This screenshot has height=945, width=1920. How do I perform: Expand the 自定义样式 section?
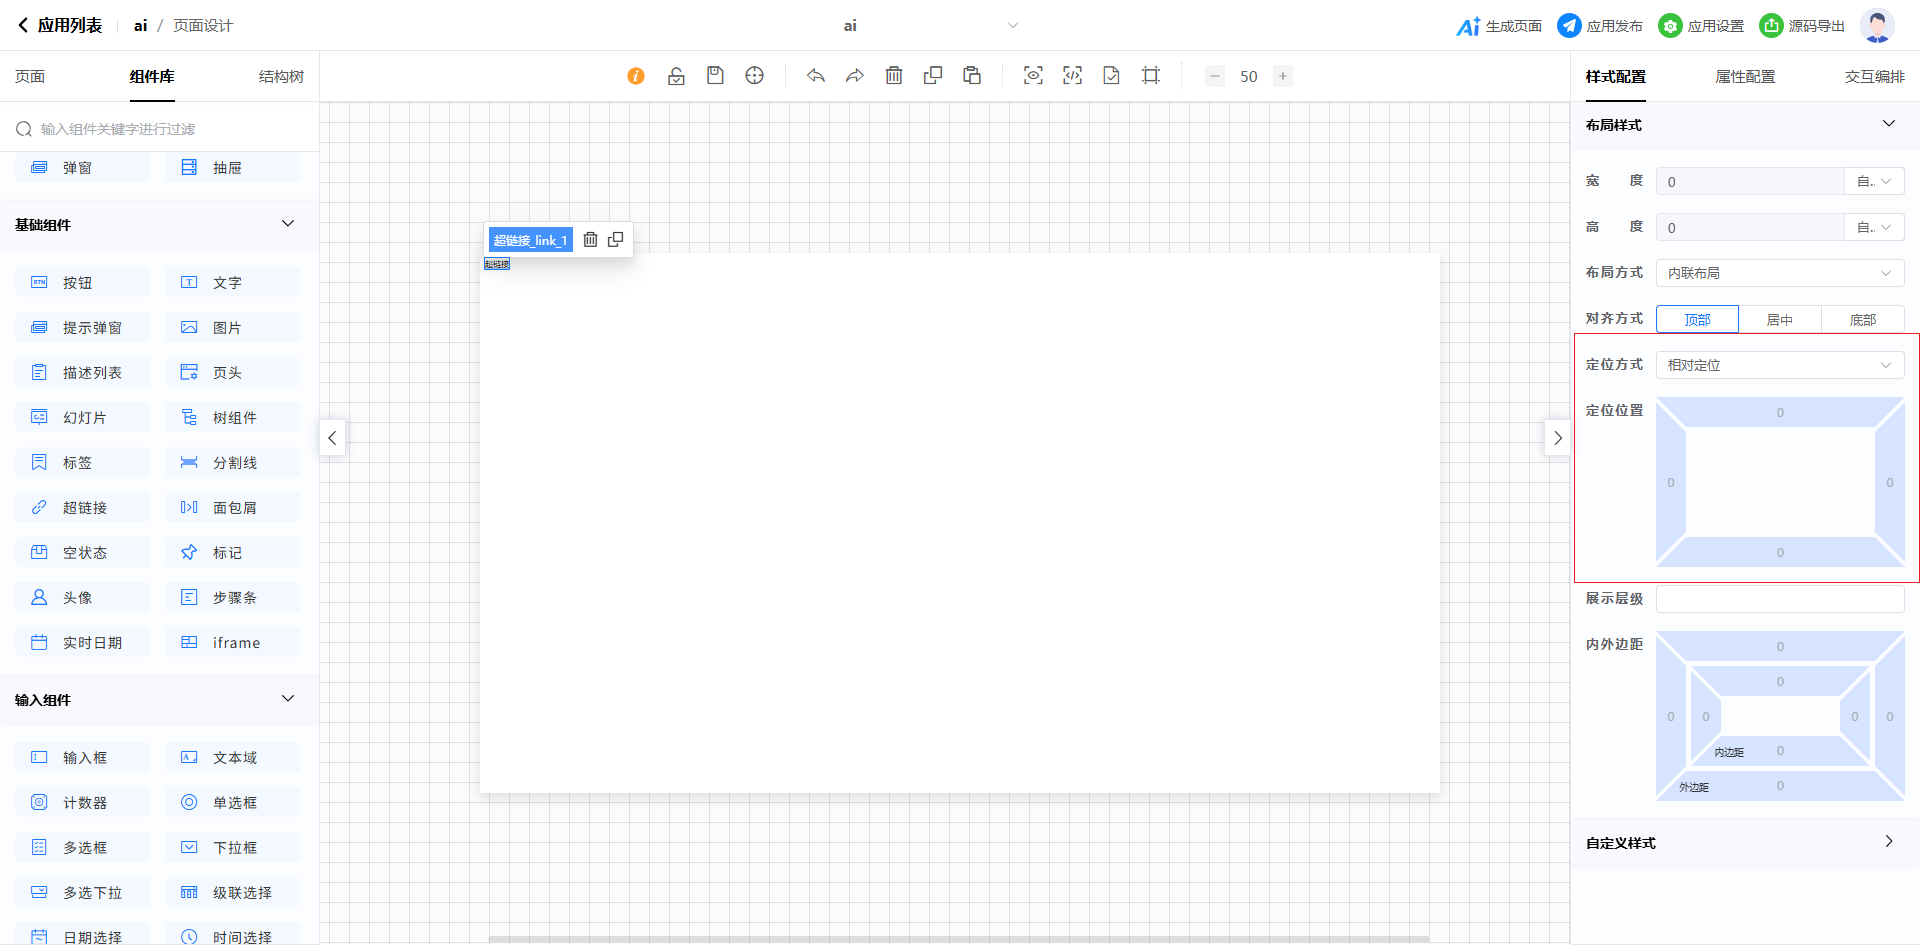point(1888,842)
